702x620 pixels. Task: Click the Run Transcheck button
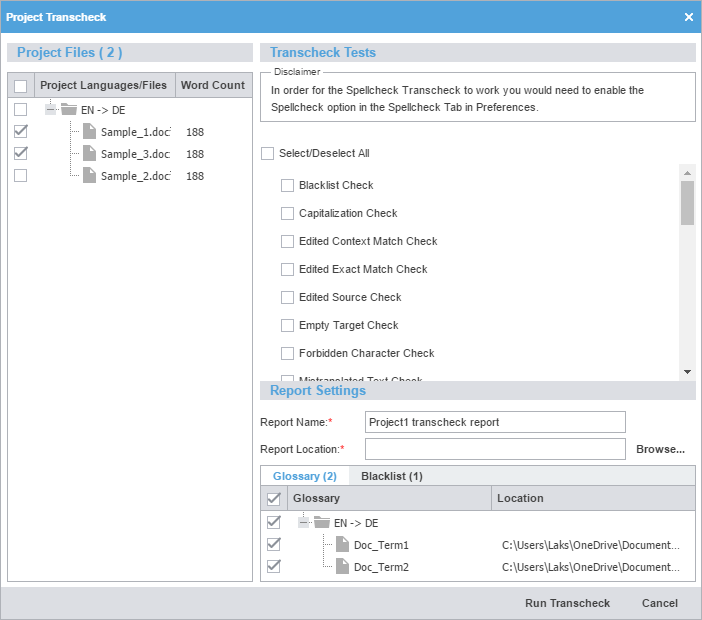[x=567, y=603]
